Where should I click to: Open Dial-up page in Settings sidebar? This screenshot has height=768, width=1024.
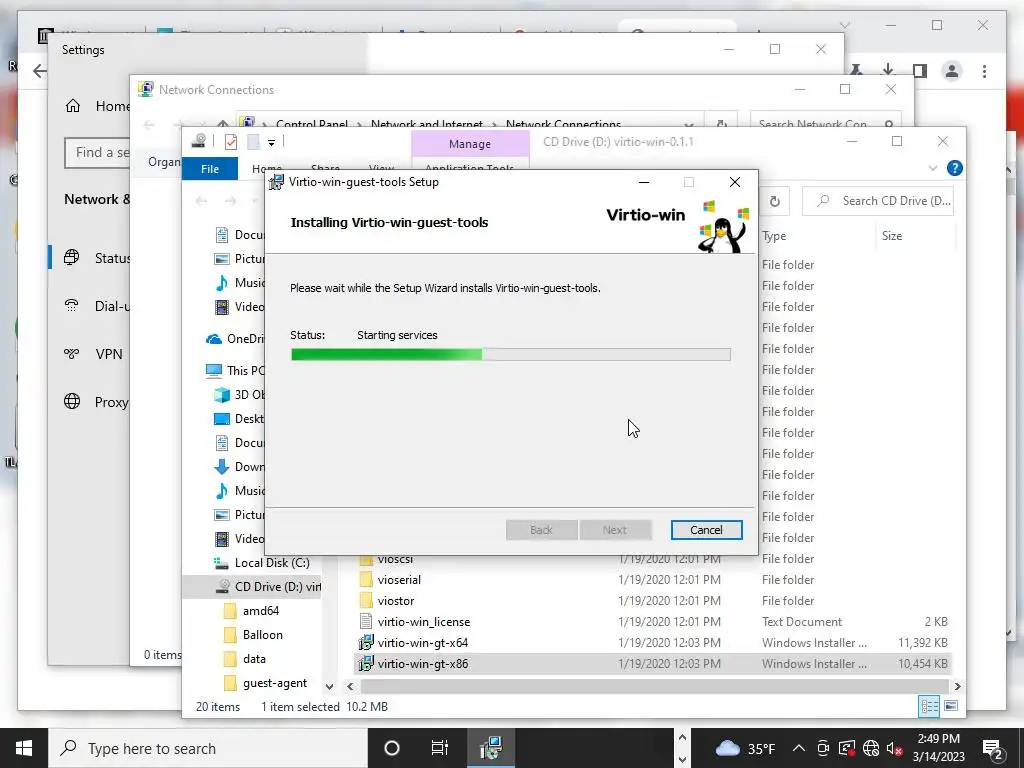tap(97, 306)
